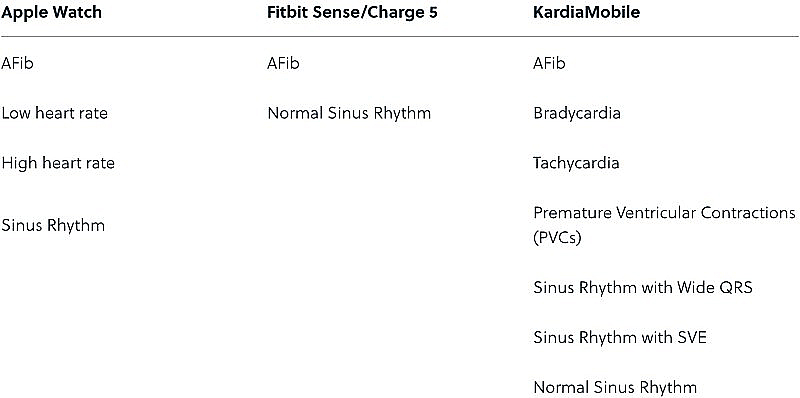Click Premature Ventricular Contractions text

click(x=664, y=213)
